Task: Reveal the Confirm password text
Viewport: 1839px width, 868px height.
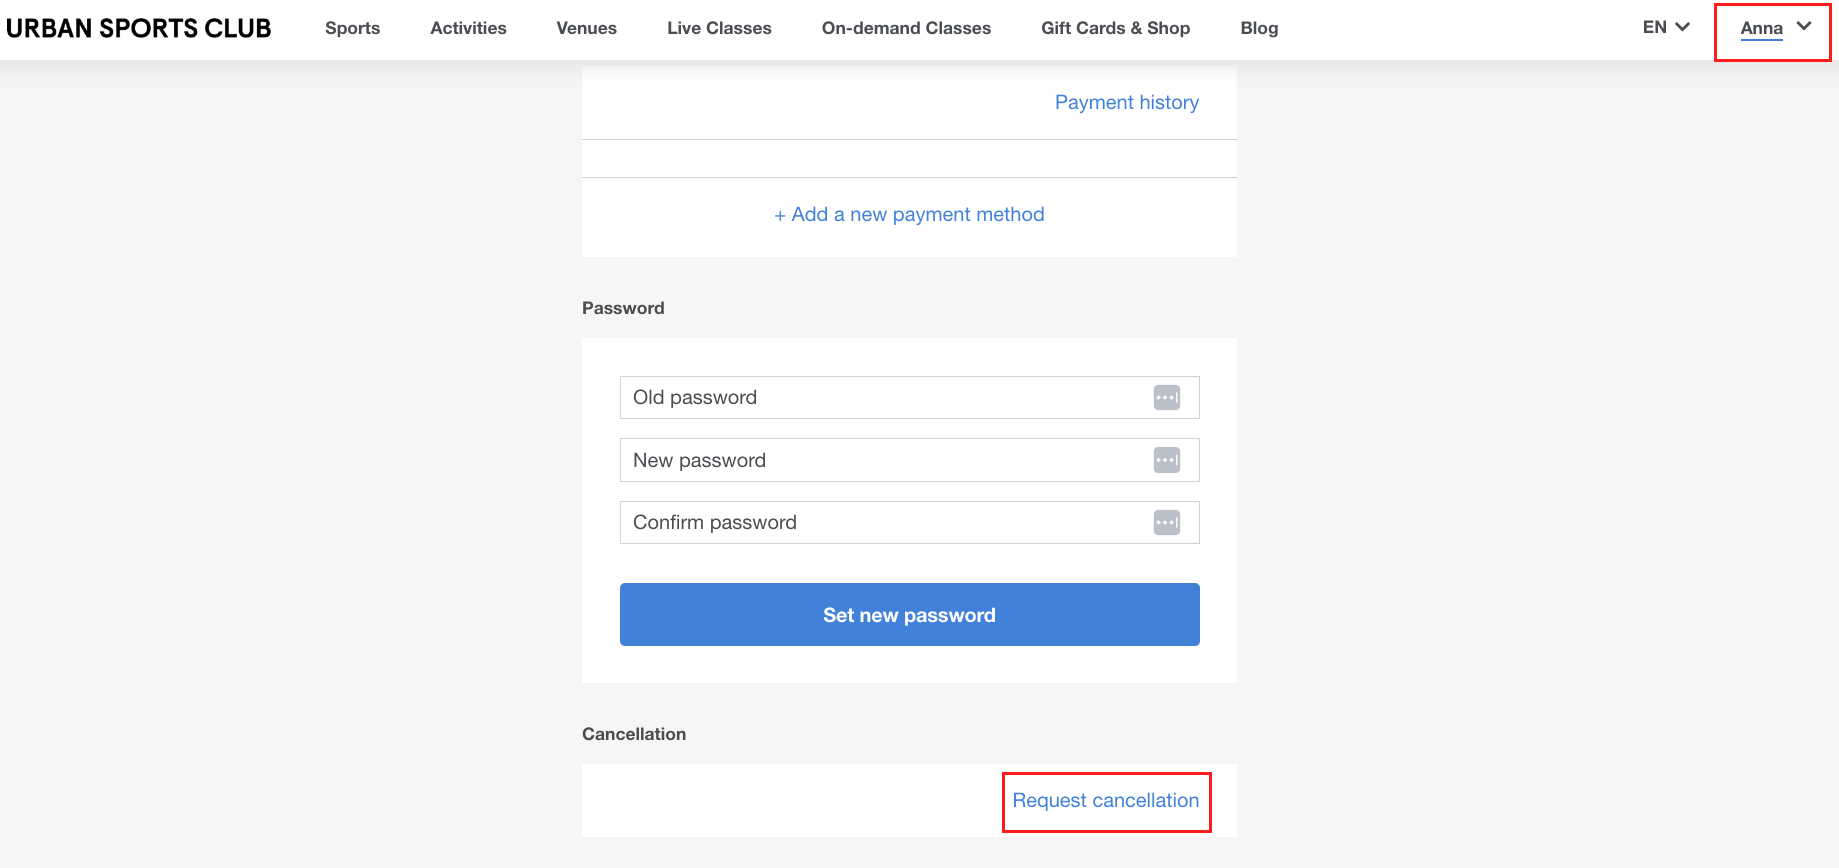Action: point(1166,522)
